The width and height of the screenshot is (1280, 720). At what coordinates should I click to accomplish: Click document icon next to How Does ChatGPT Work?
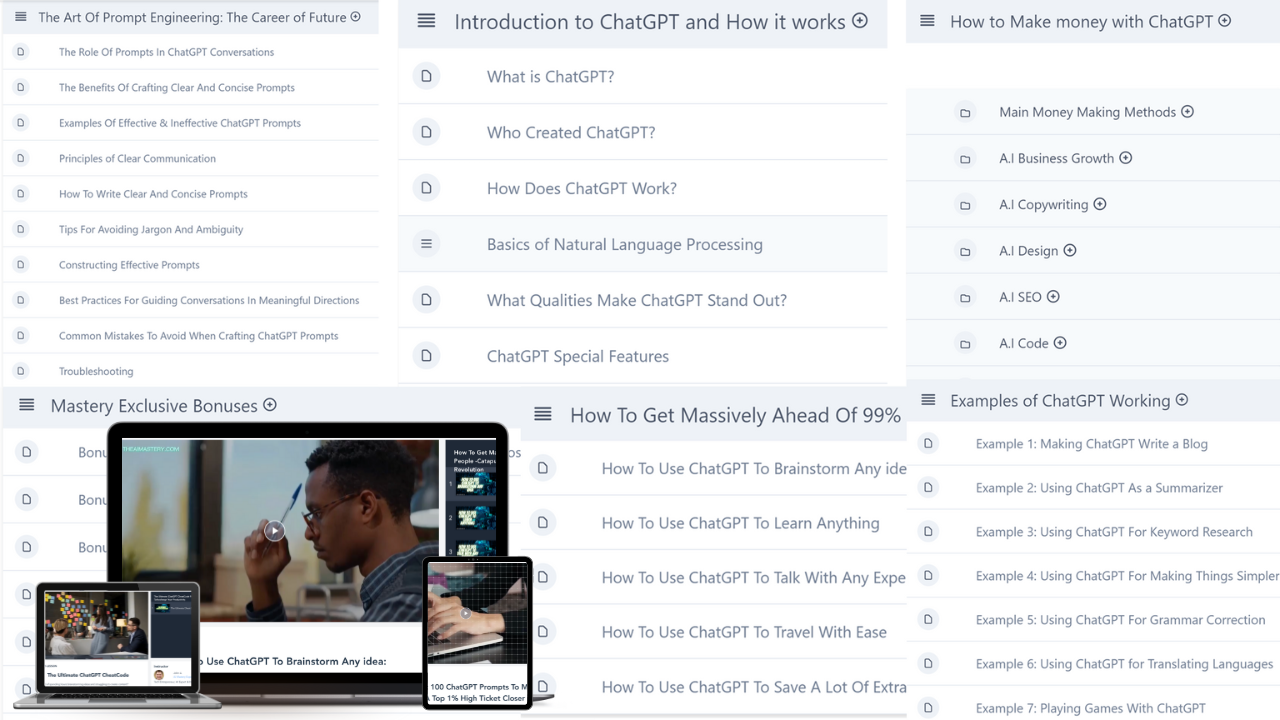(426, 188)
